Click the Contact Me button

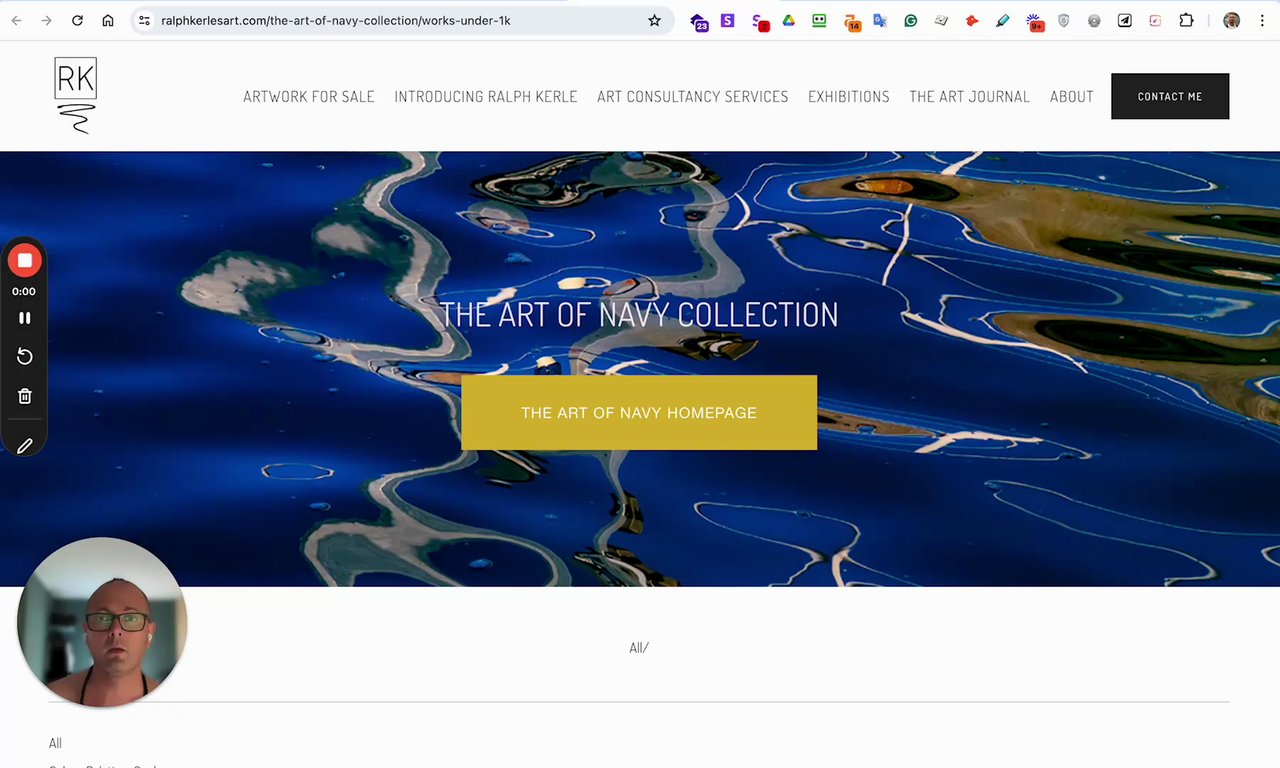(1170, 96)
